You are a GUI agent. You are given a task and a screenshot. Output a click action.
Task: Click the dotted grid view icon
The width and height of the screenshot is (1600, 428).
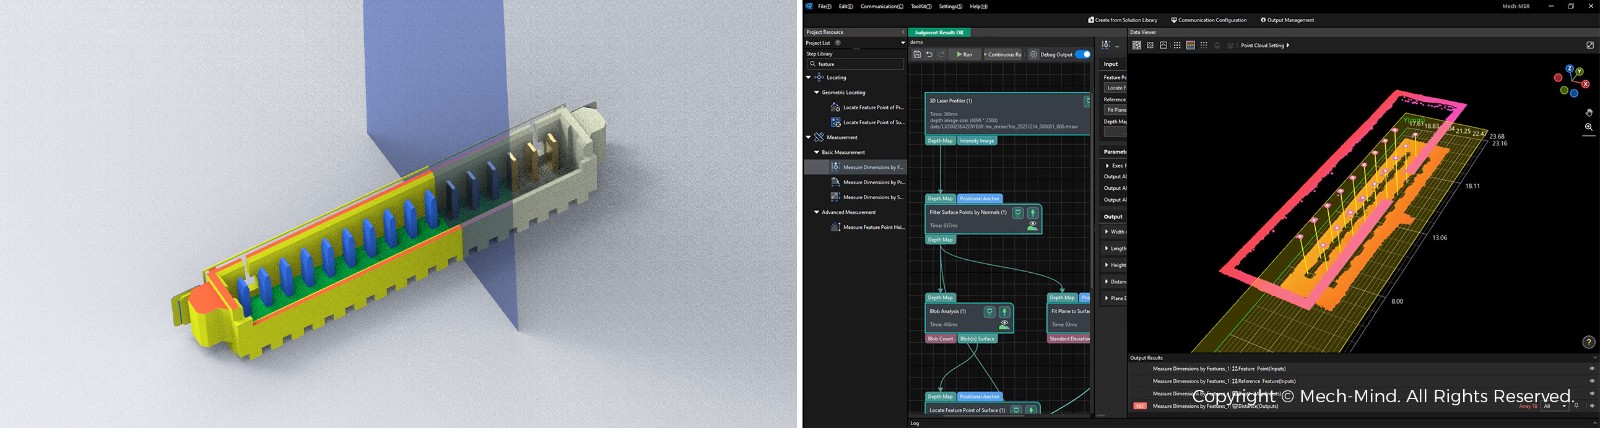tap(1177, 45)
